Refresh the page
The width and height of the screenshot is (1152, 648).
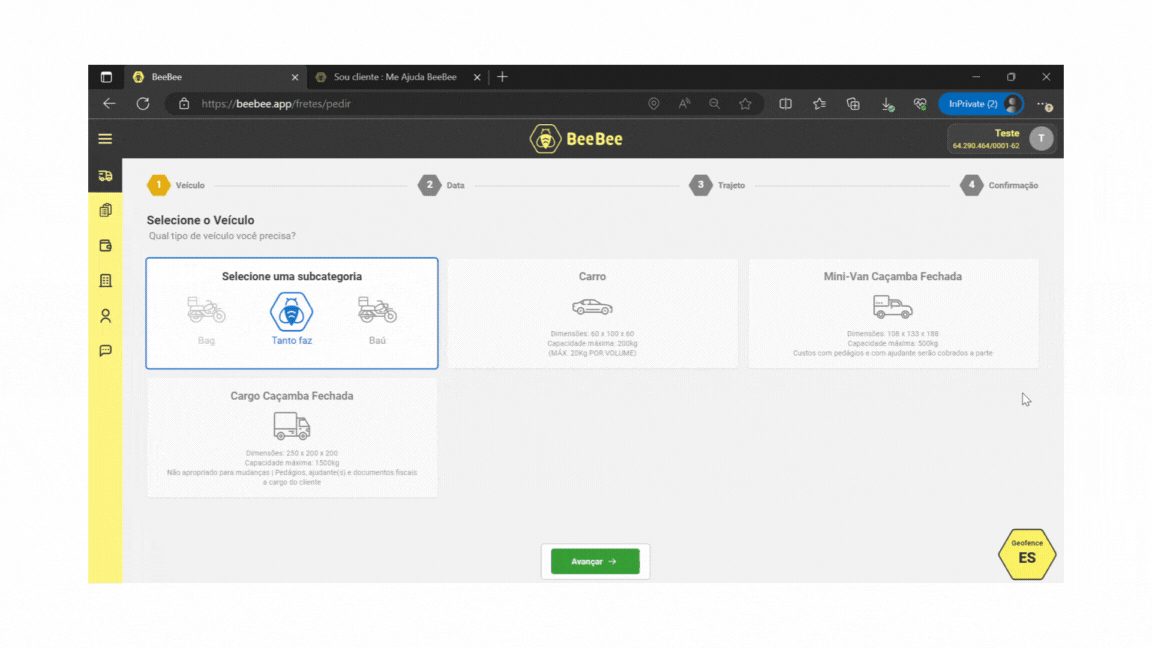pyautogui.click(x=143, y=104)
